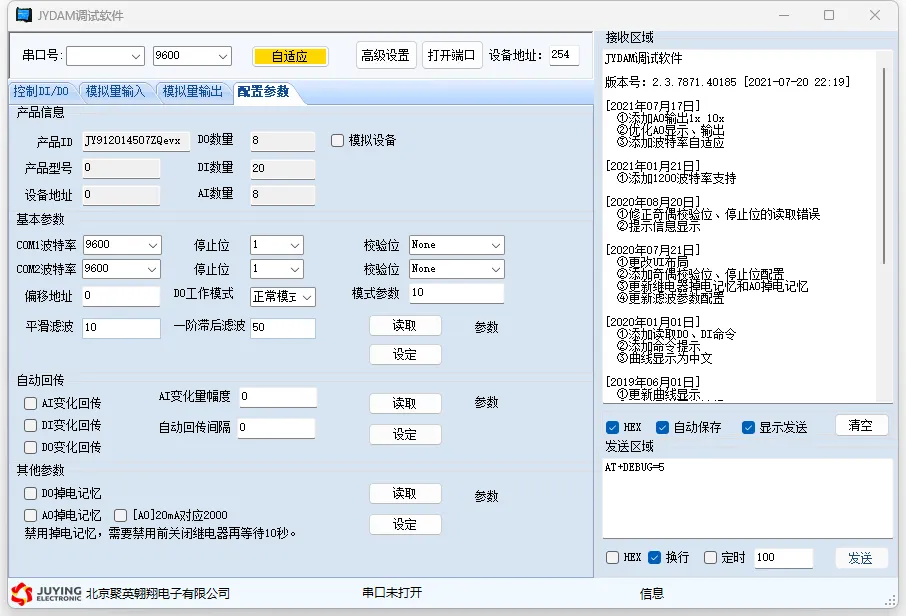Click the timer interval field showing 100

point(784,558)
